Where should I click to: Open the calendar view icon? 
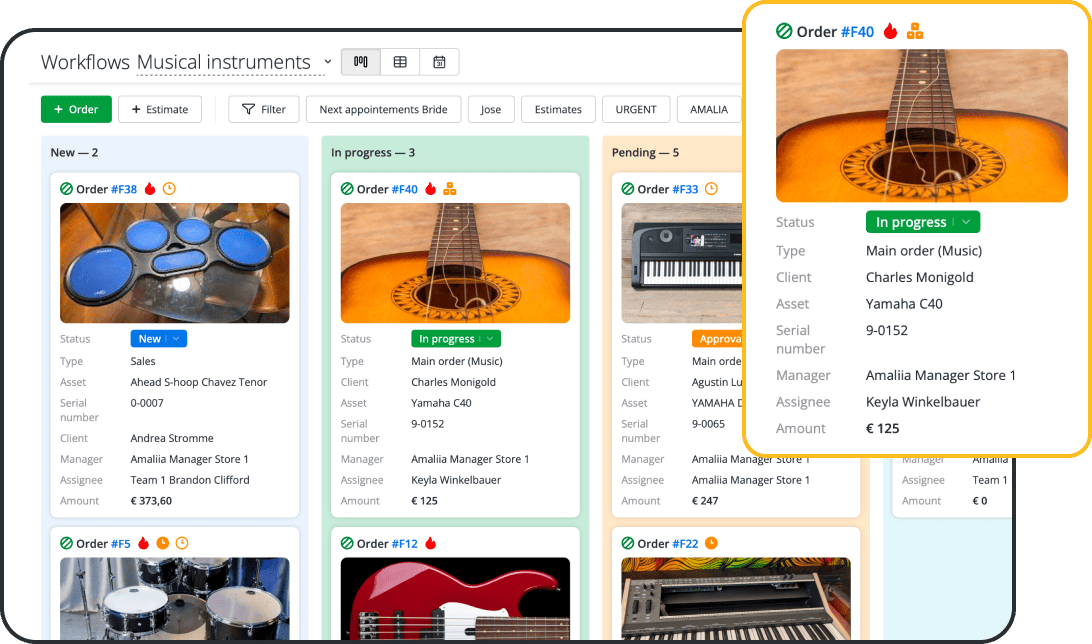click(439, 61)
